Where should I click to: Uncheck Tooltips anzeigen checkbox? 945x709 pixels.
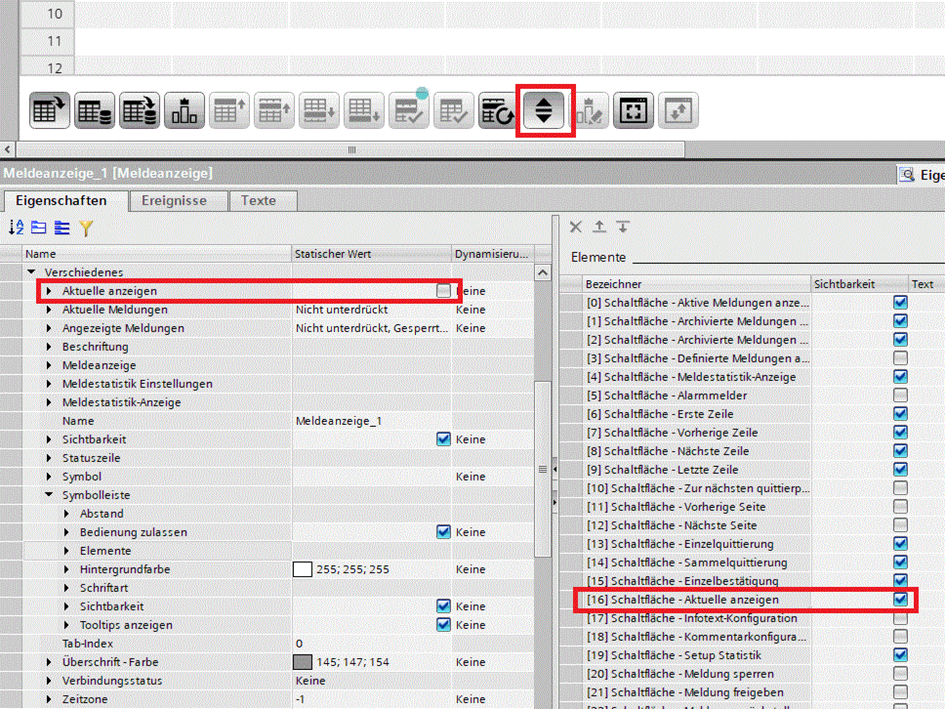pyautogui.click(x=444, y=625)
